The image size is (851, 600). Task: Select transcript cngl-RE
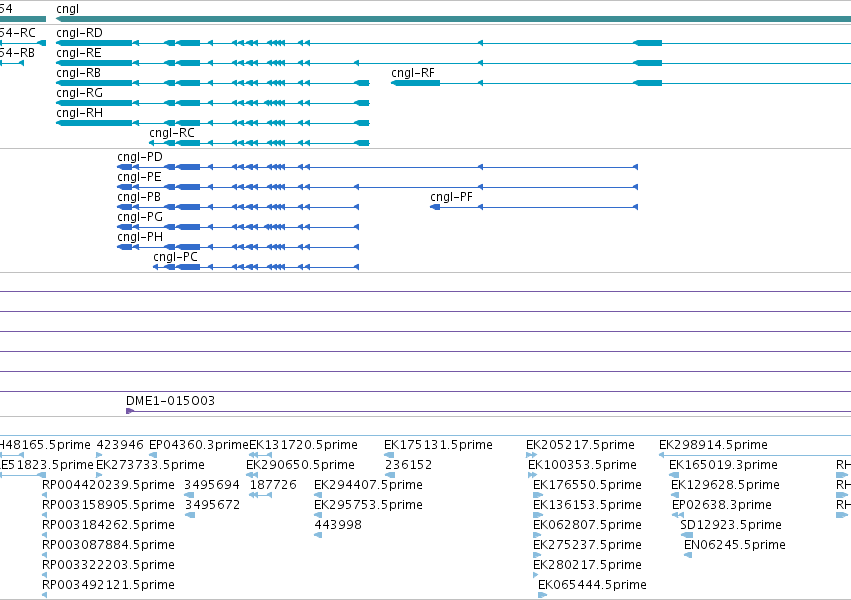(453, 63)
